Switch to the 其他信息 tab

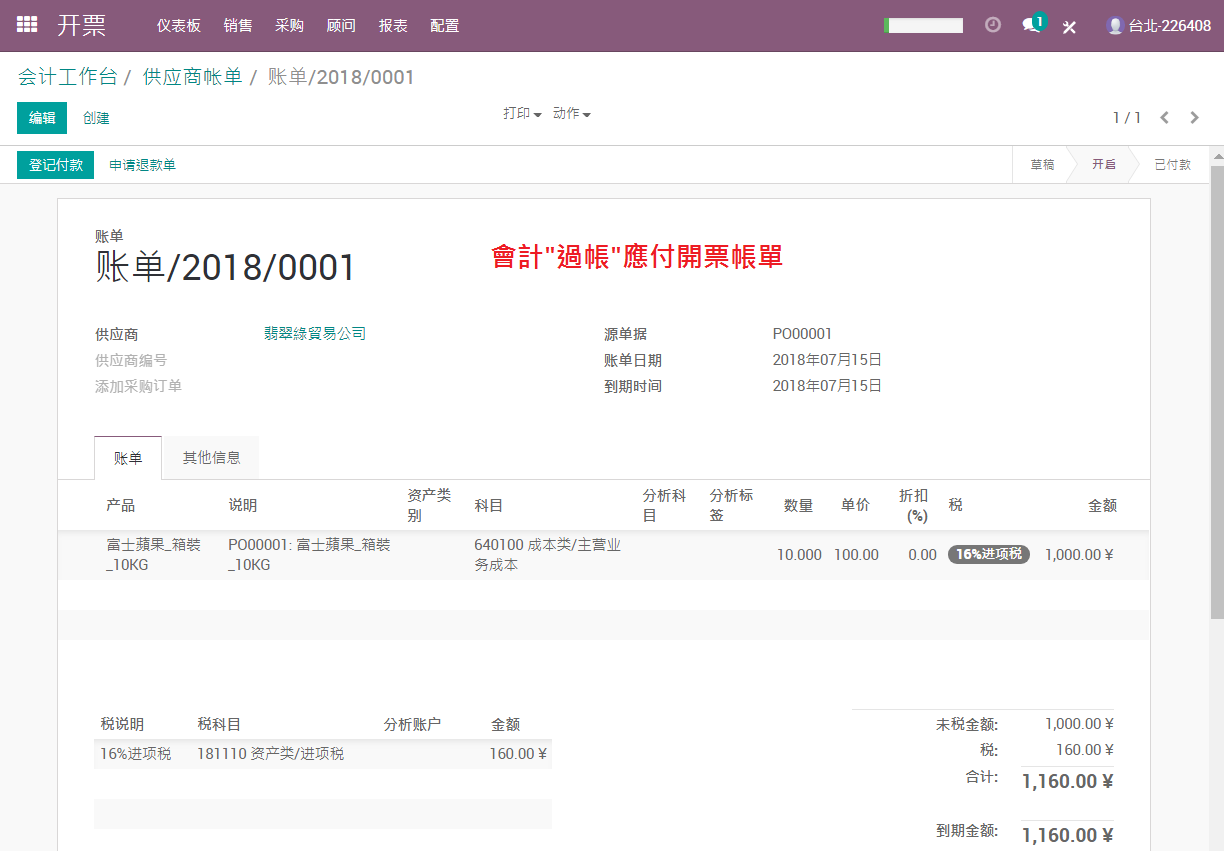pyautogui.click(x=211, y=458)
